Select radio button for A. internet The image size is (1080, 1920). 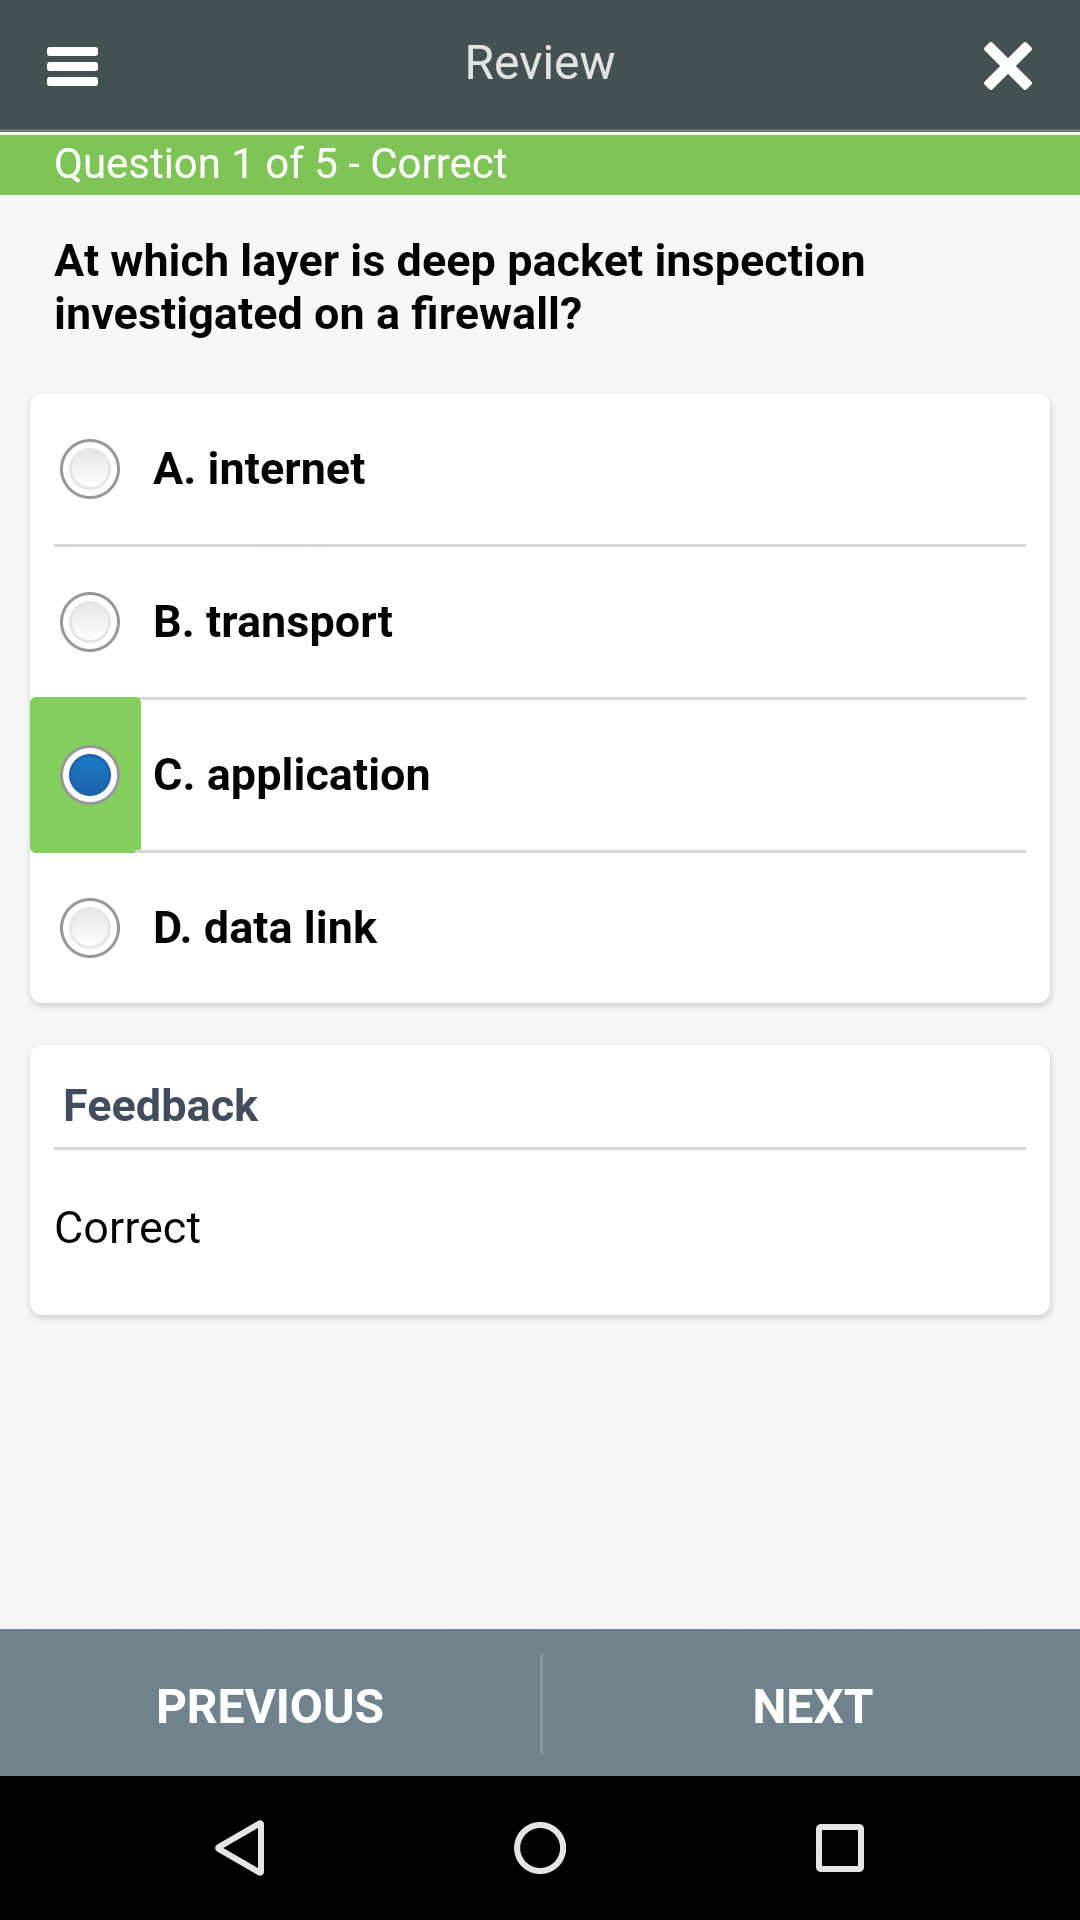coord(90,468)
